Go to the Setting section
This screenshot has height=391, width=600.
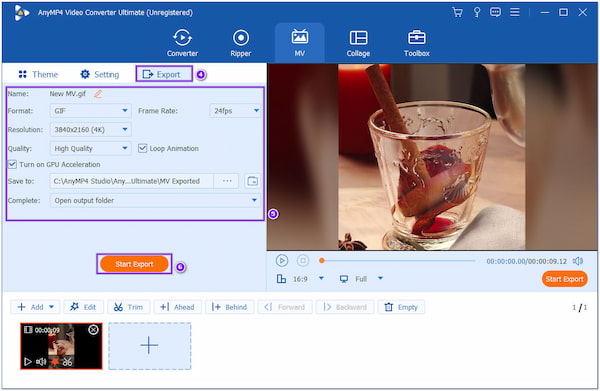coord(99,74)
